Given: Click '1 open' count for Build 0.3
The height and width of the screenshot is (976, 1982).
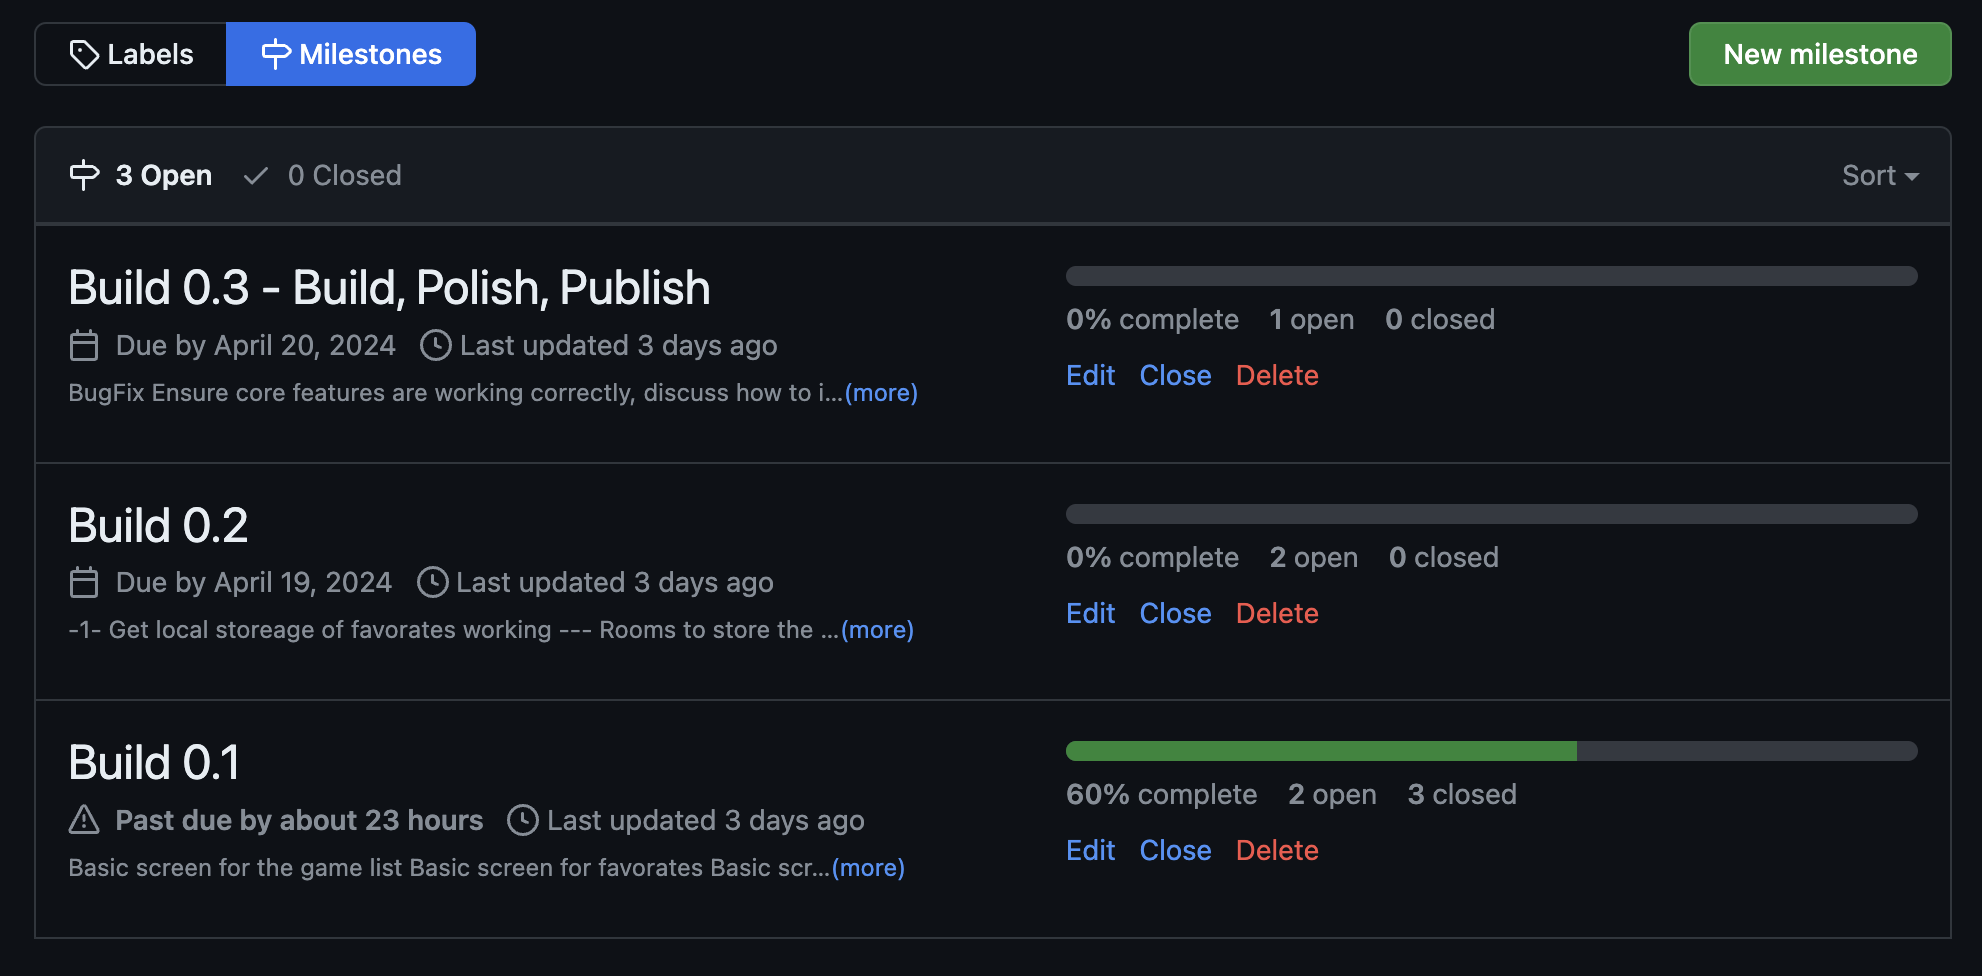Looking at the screenshot, I should (1311, 320).
